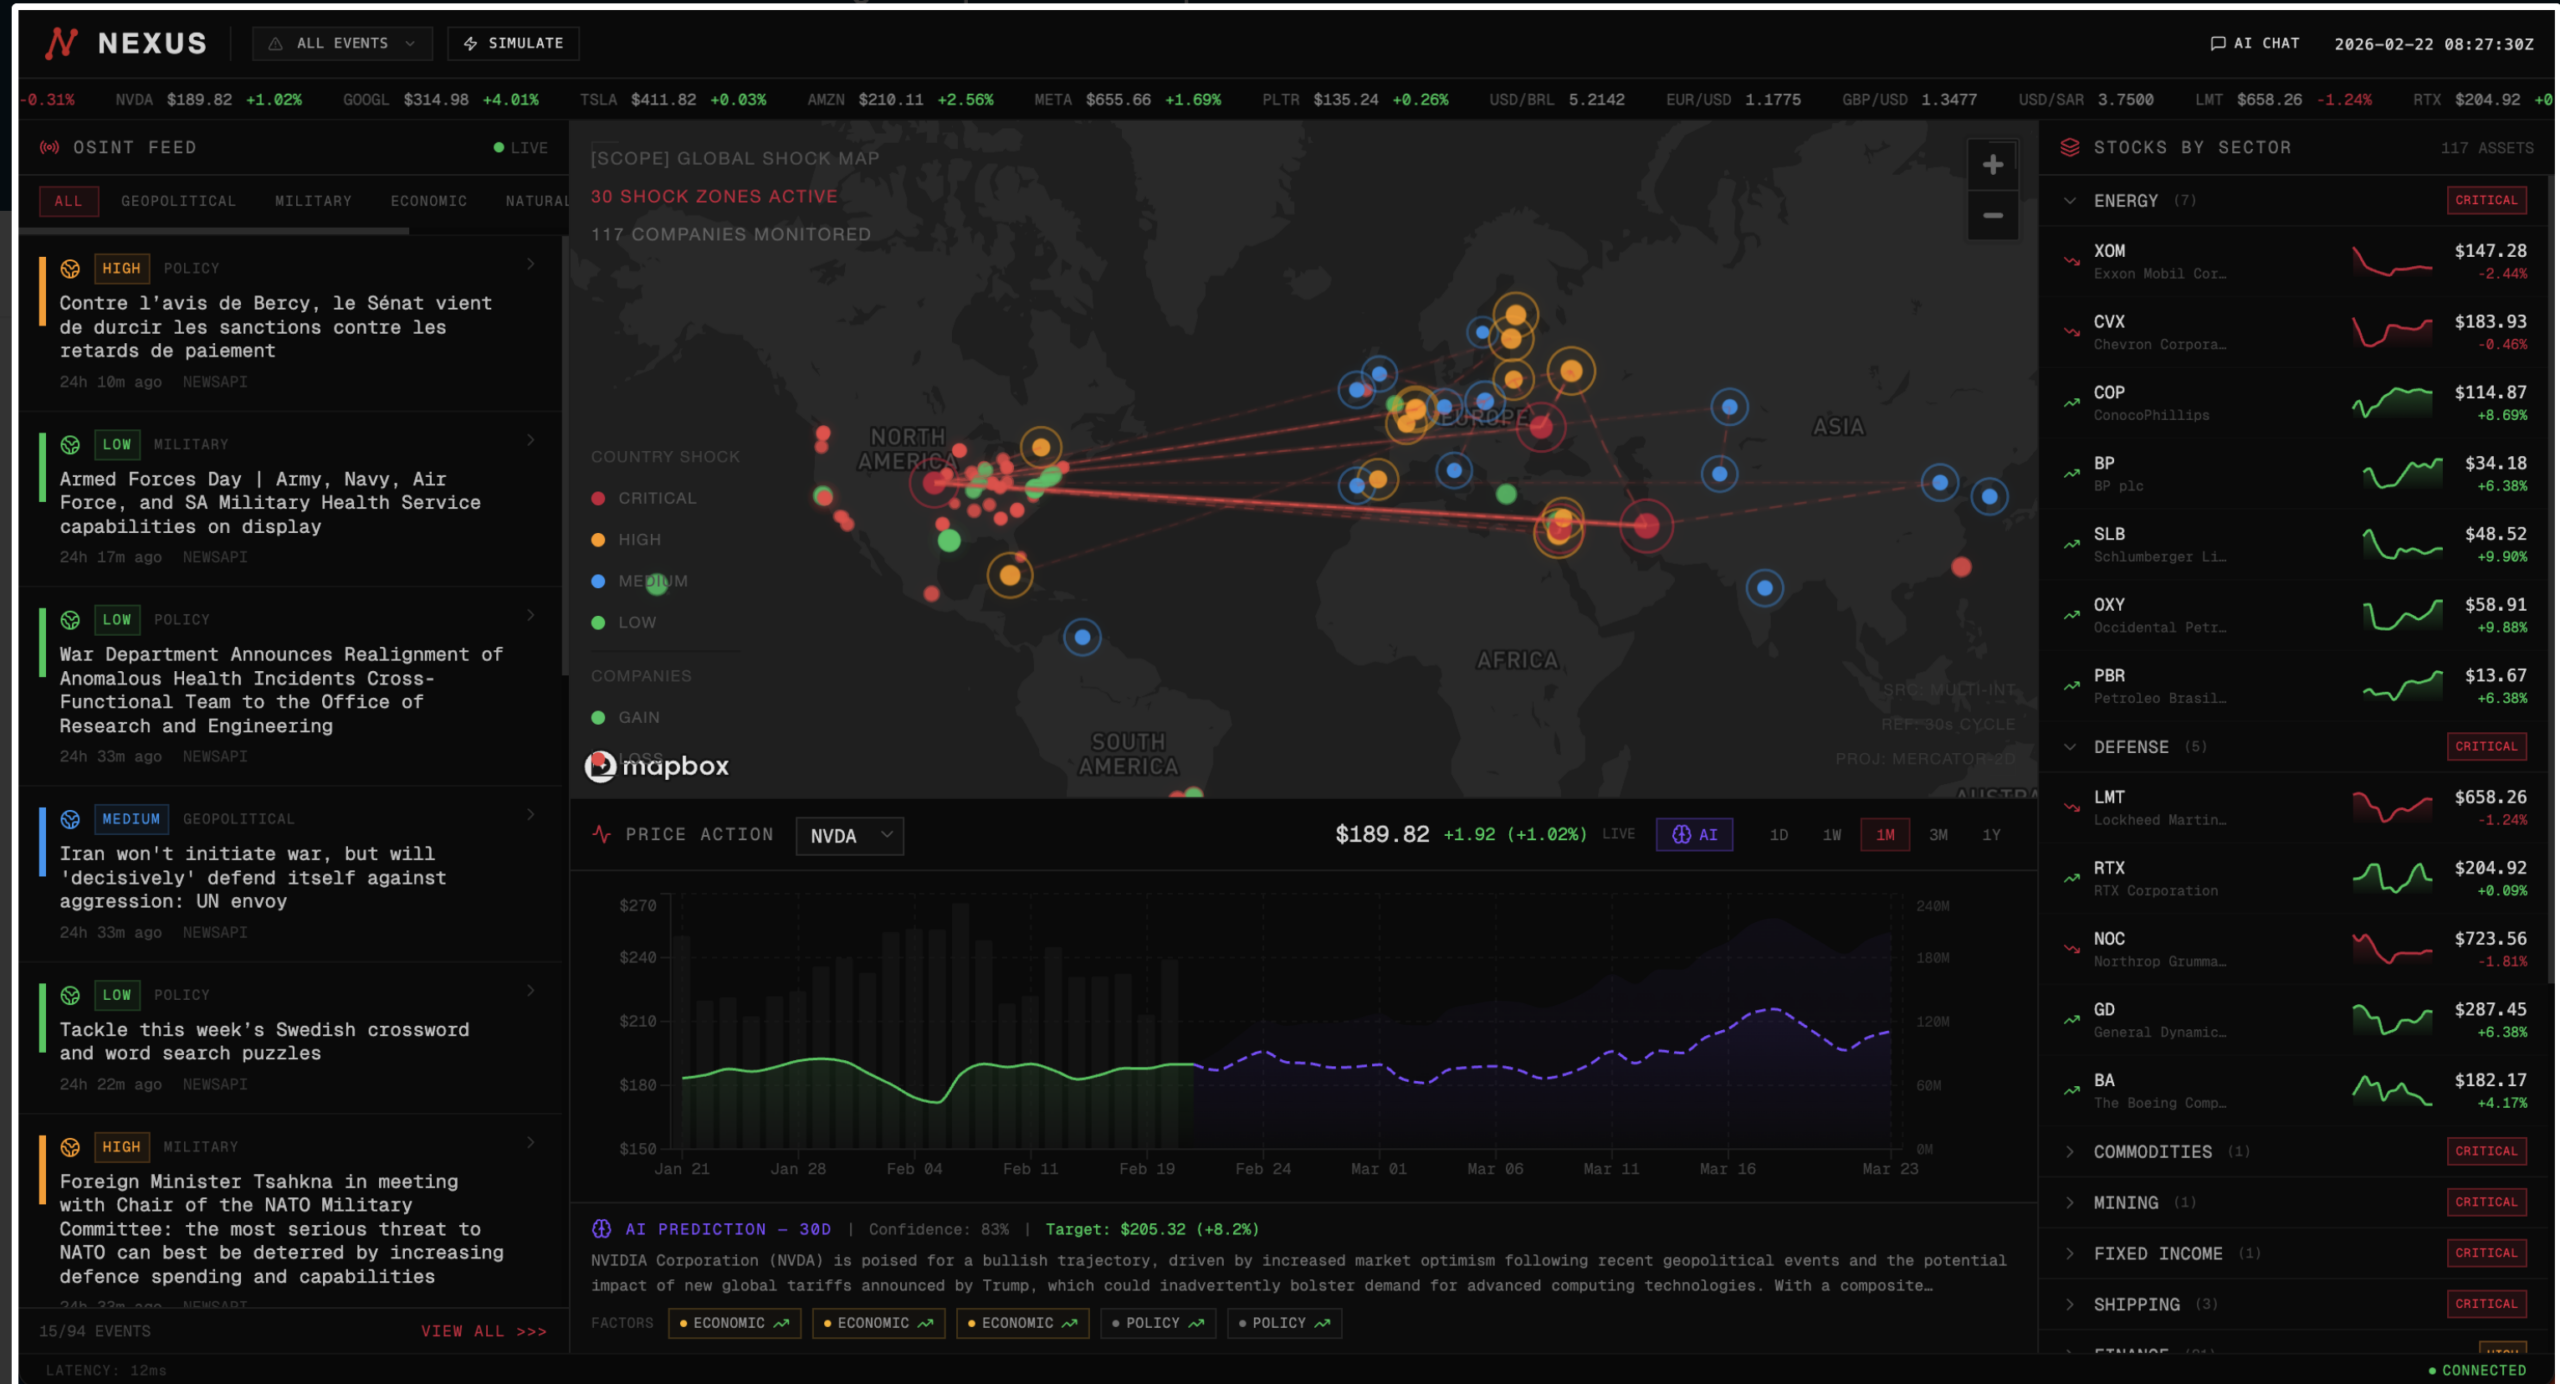
Task: Select the 1W chart timeframe
Action: click(1831, 835)
